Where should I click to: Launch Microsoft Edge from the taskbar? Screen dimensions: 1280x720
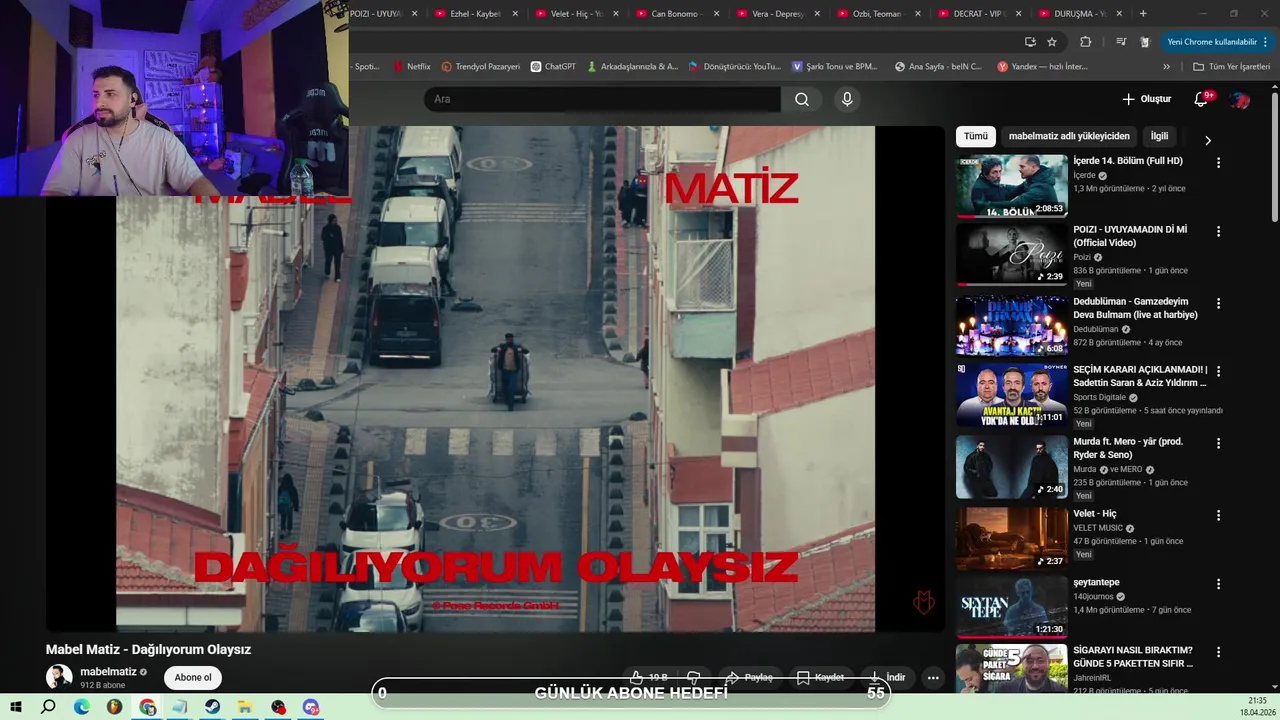click(x=82, y=706)
